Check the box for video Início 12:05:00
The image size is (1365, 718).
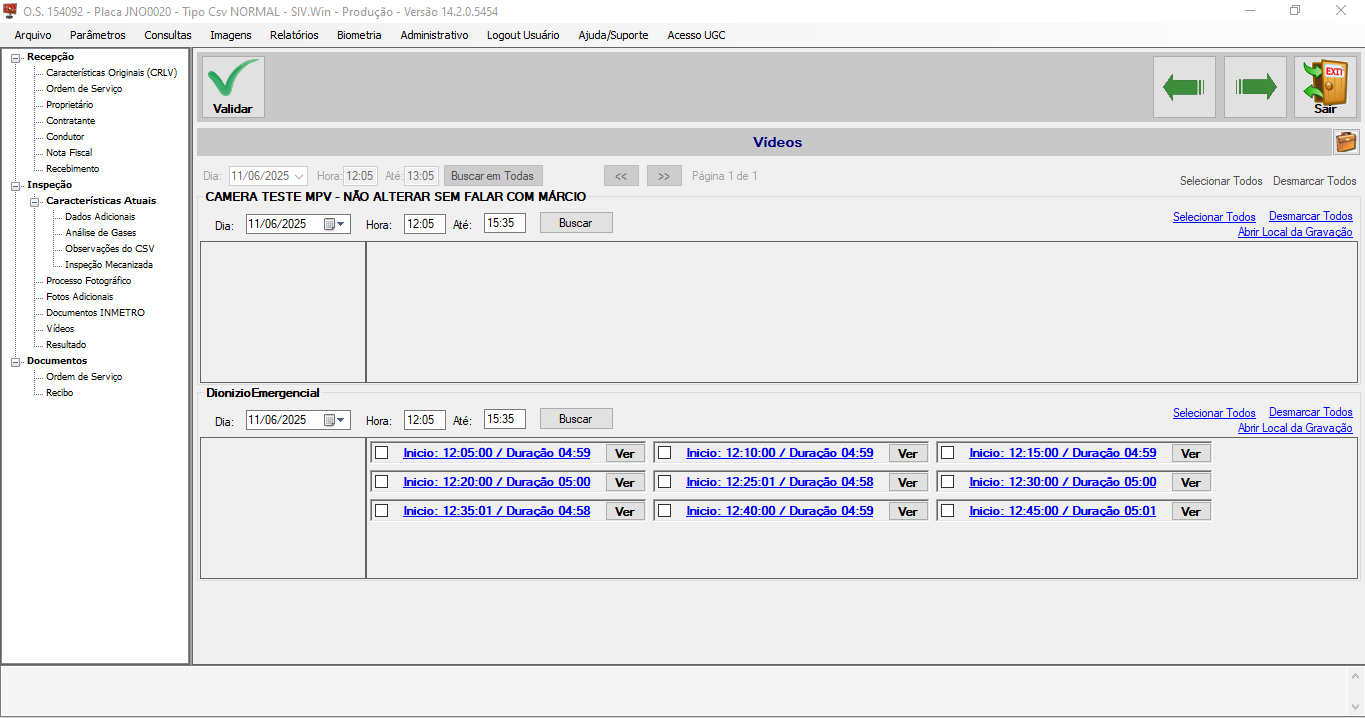(381, 452)
